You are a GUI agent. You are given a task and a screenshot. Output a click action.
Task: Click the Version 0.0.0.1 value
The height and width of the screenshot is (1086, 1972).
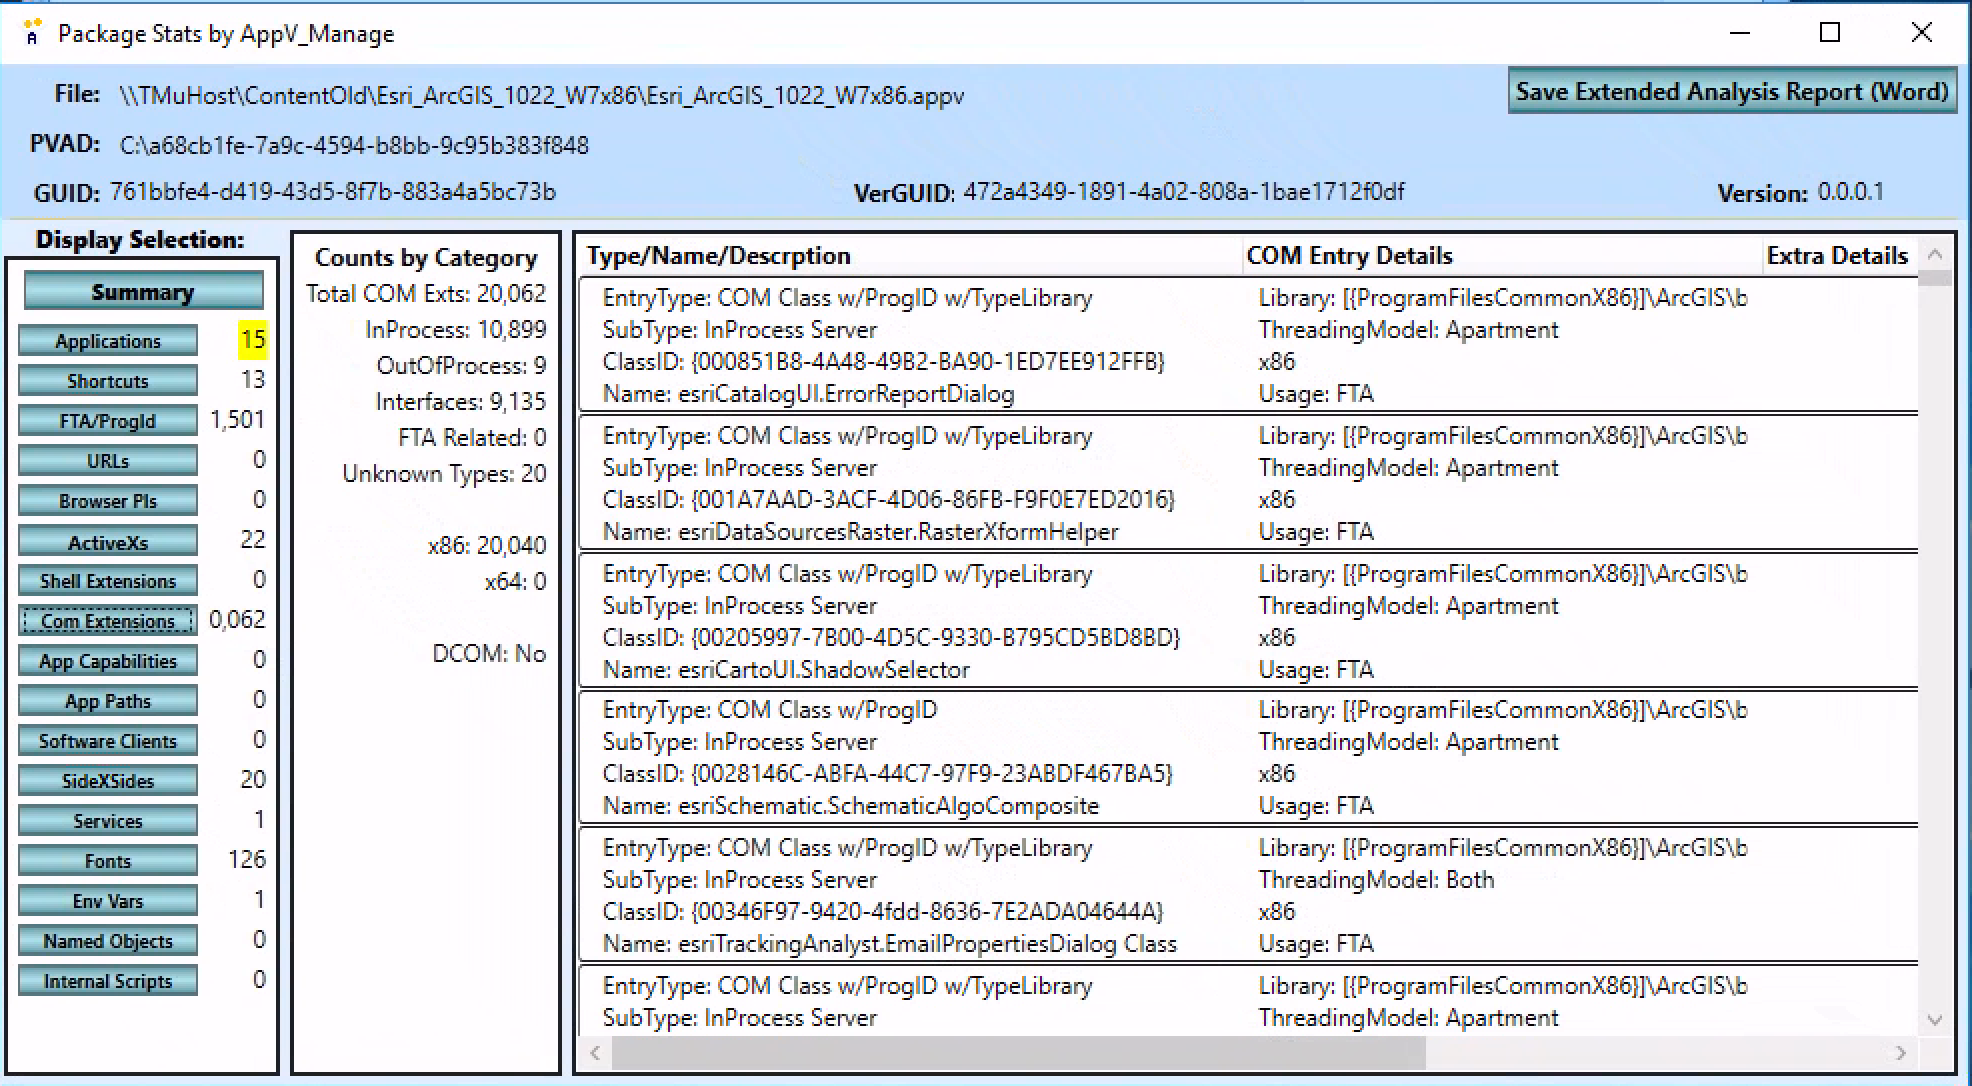tap(1850, 192)
